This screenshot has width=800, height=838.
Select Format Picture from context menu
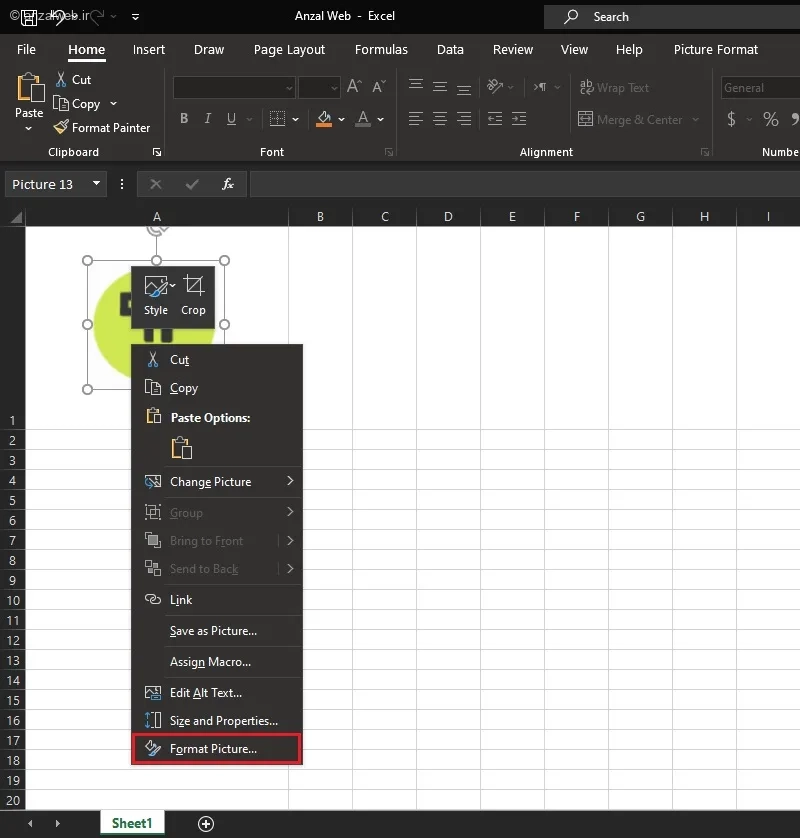216,749
